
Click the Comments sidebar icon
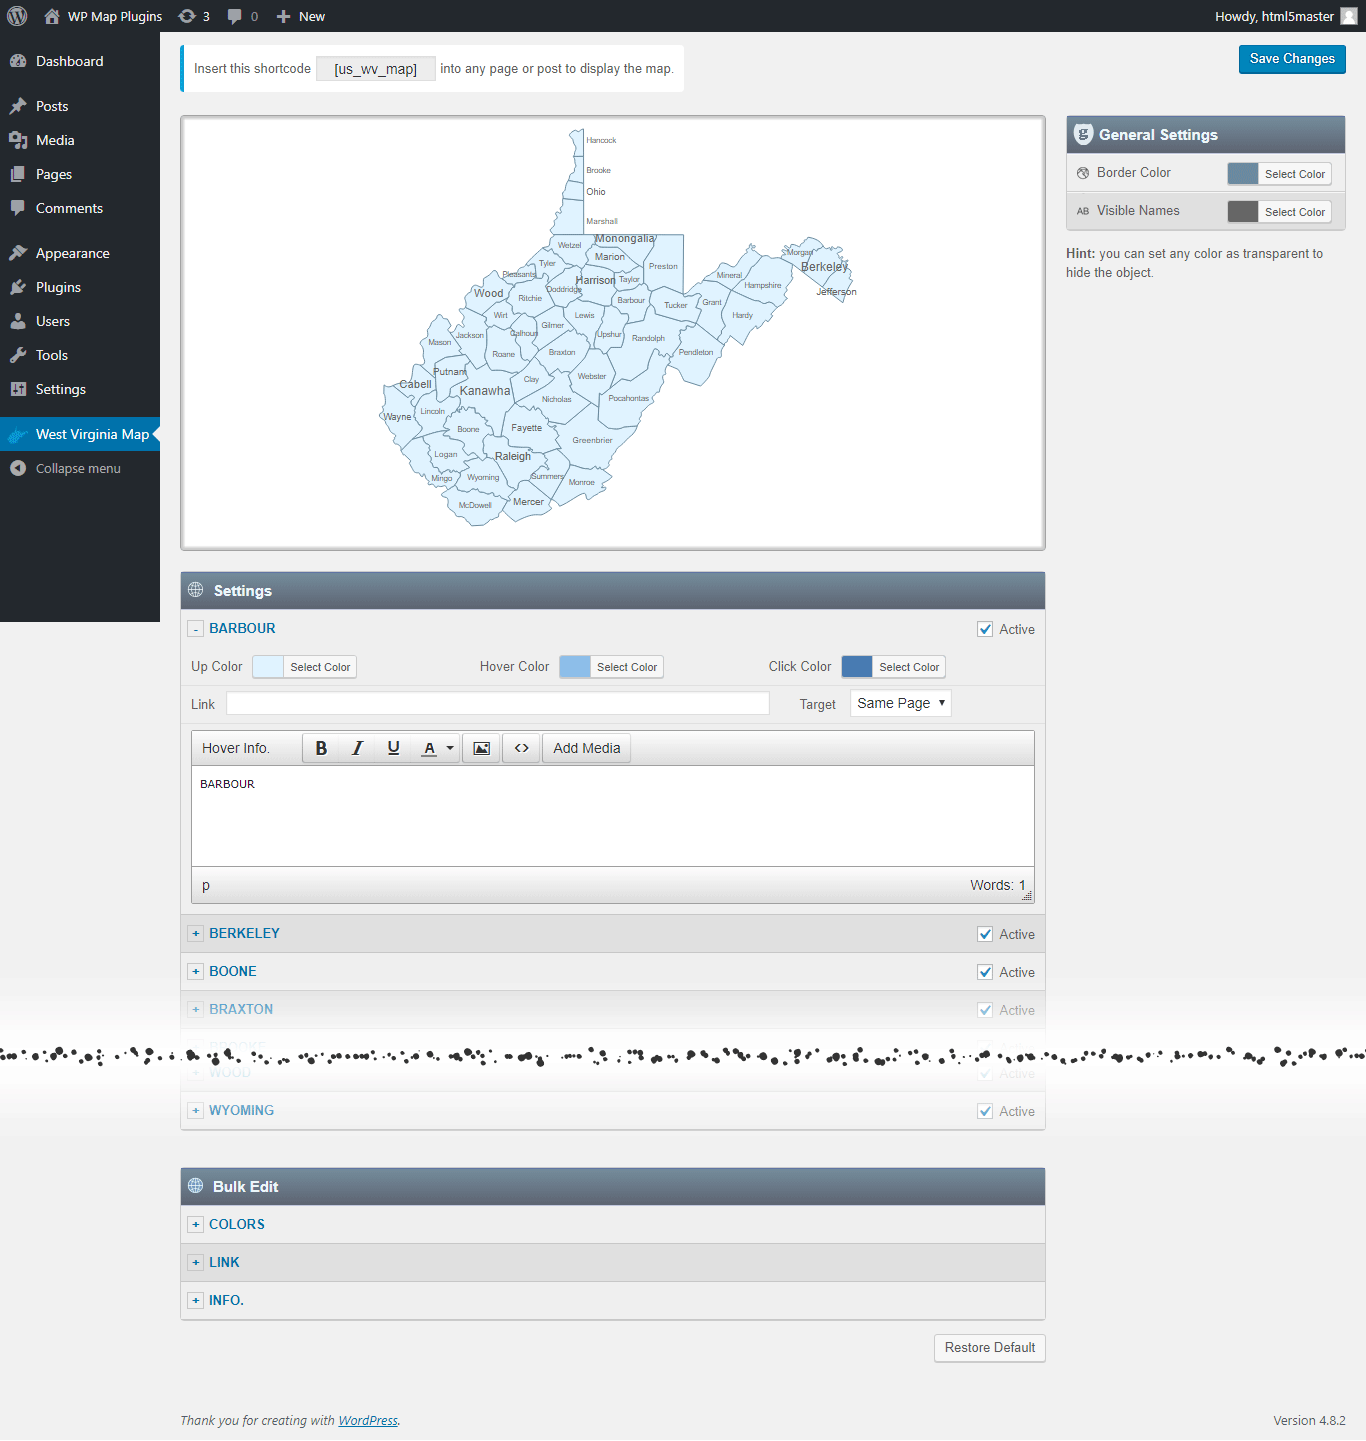click(x=18, y=208)
